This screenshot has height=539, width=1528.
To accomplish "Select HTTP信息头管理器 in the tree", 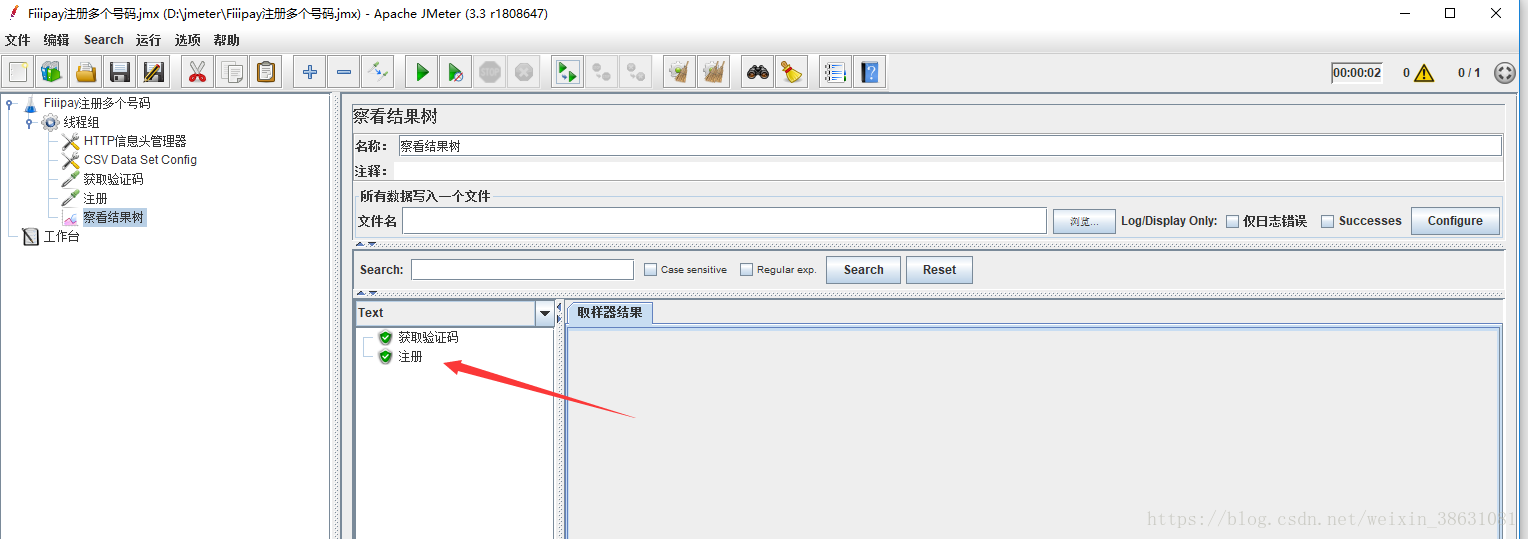I will click(135, 141).
